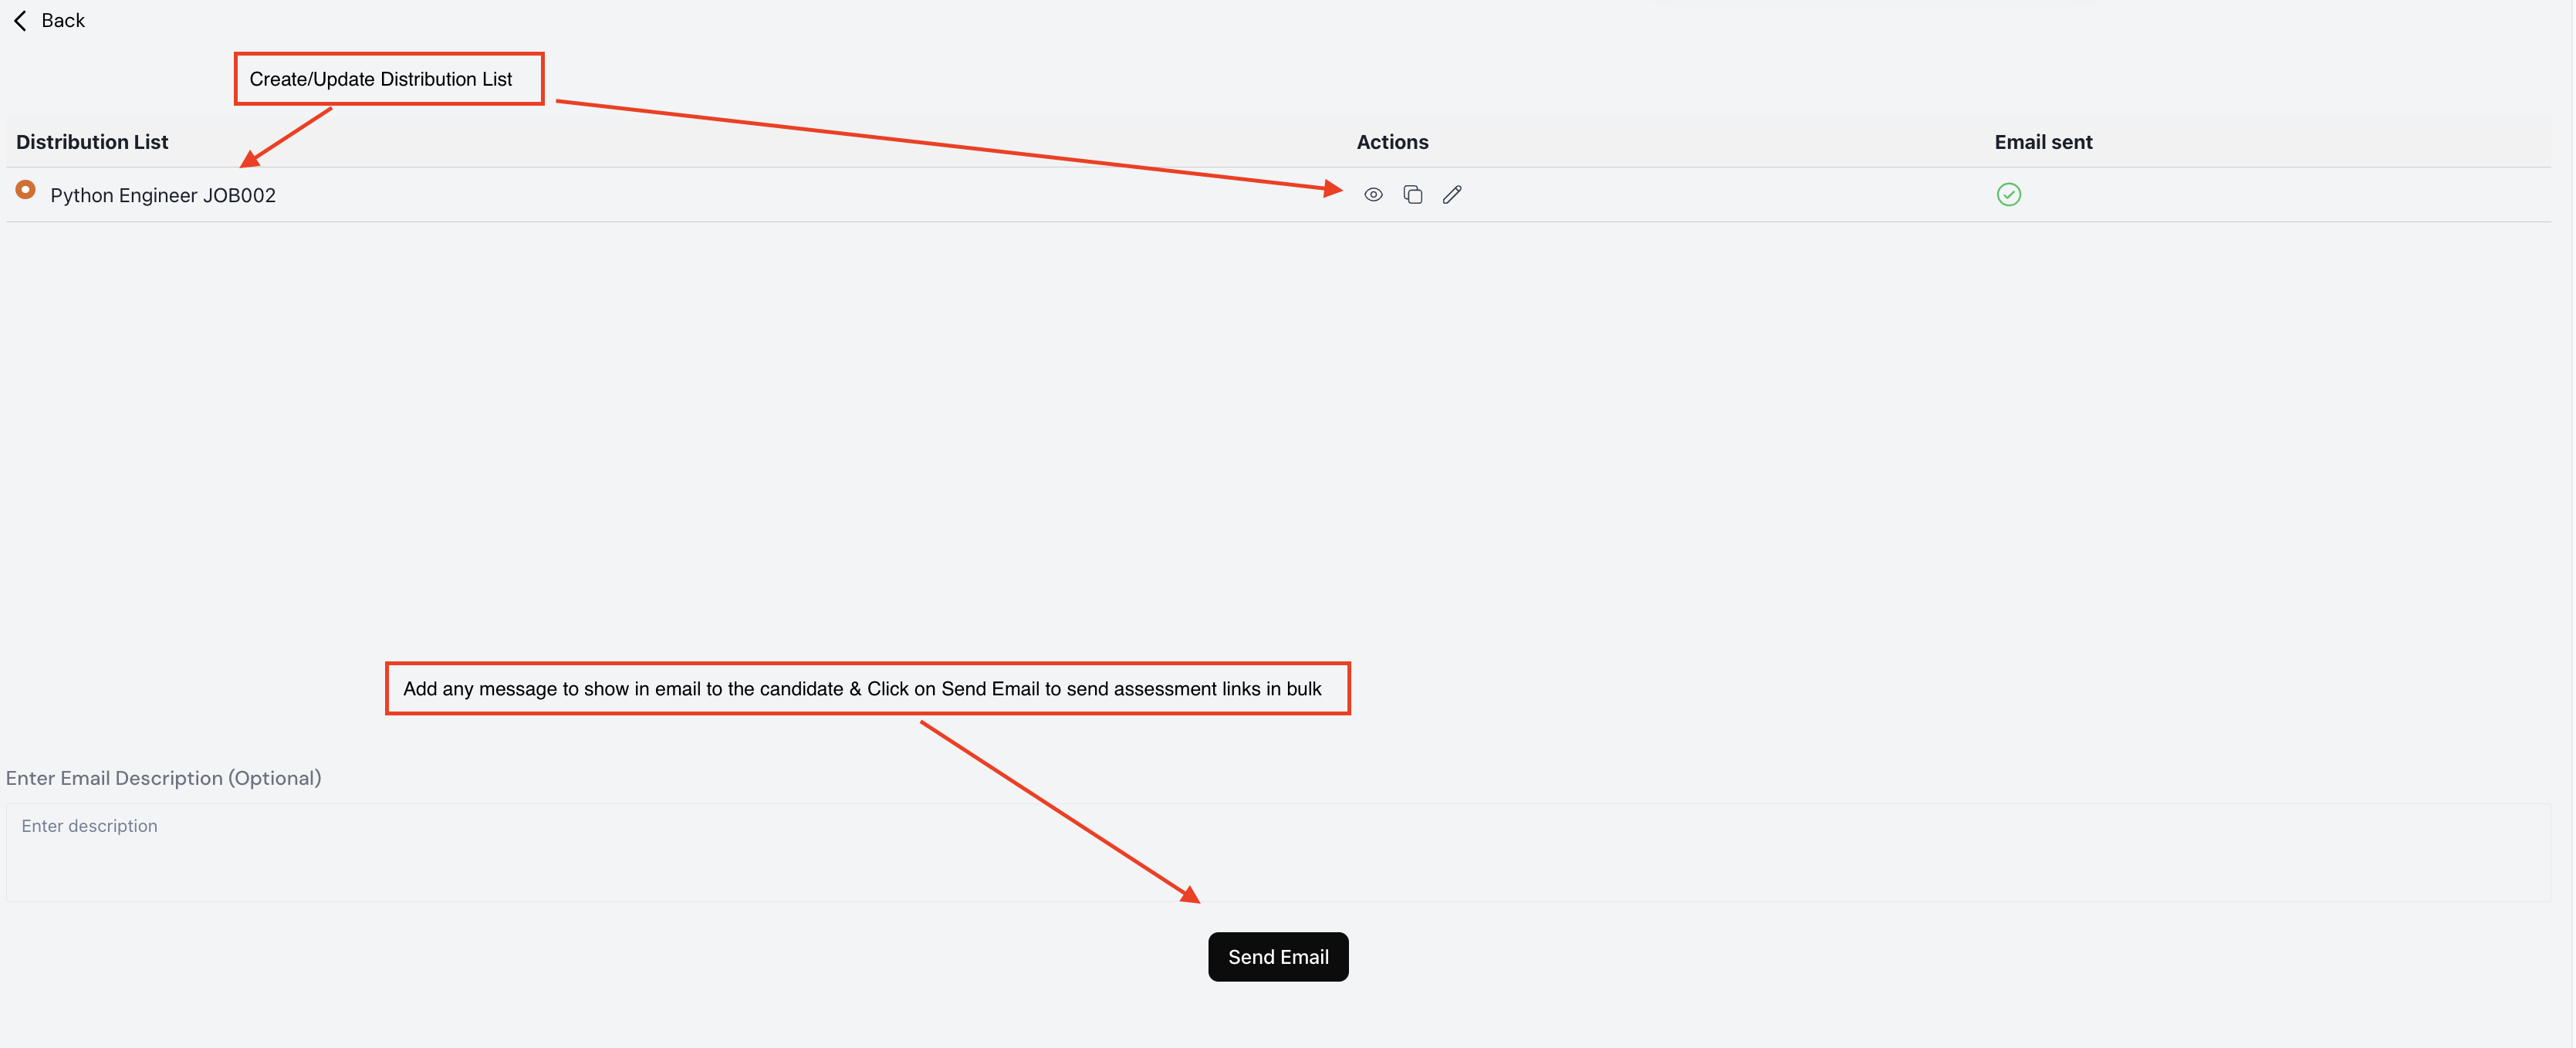Go back using the Back link

click(62, 21)
